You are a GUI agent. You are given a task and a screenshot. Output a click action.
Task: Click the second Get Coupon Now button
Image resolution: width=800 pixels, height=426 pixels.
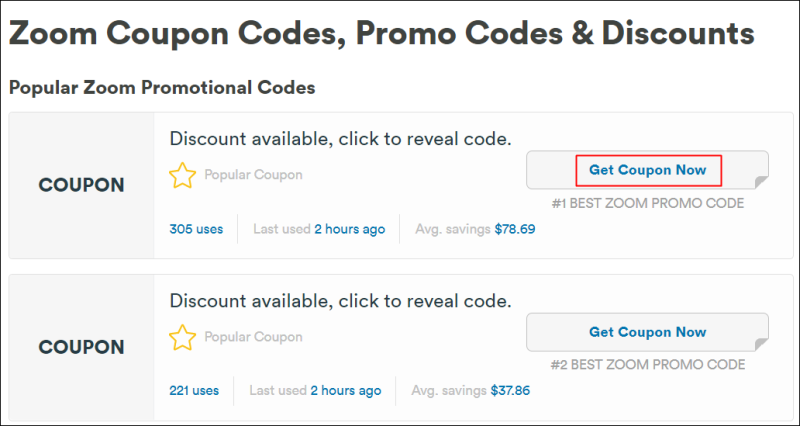[647, 332]
